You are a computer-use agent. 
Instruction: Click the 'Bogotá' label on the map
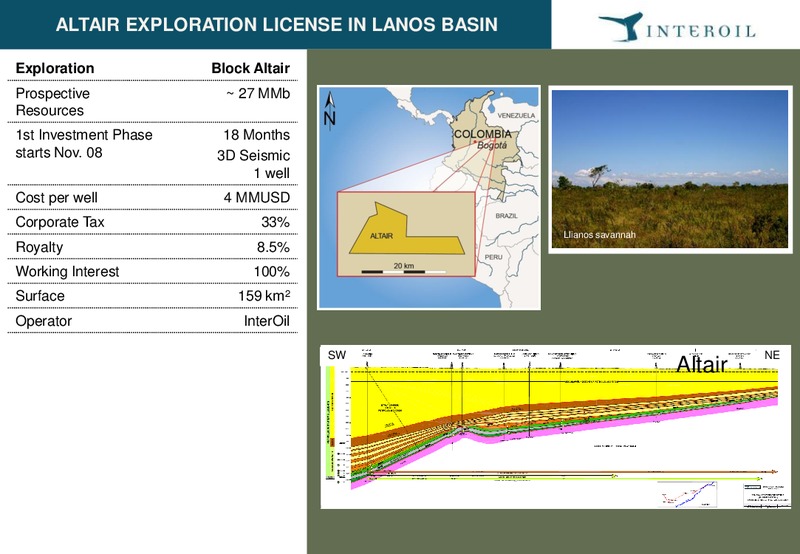[x=492, y=145]
